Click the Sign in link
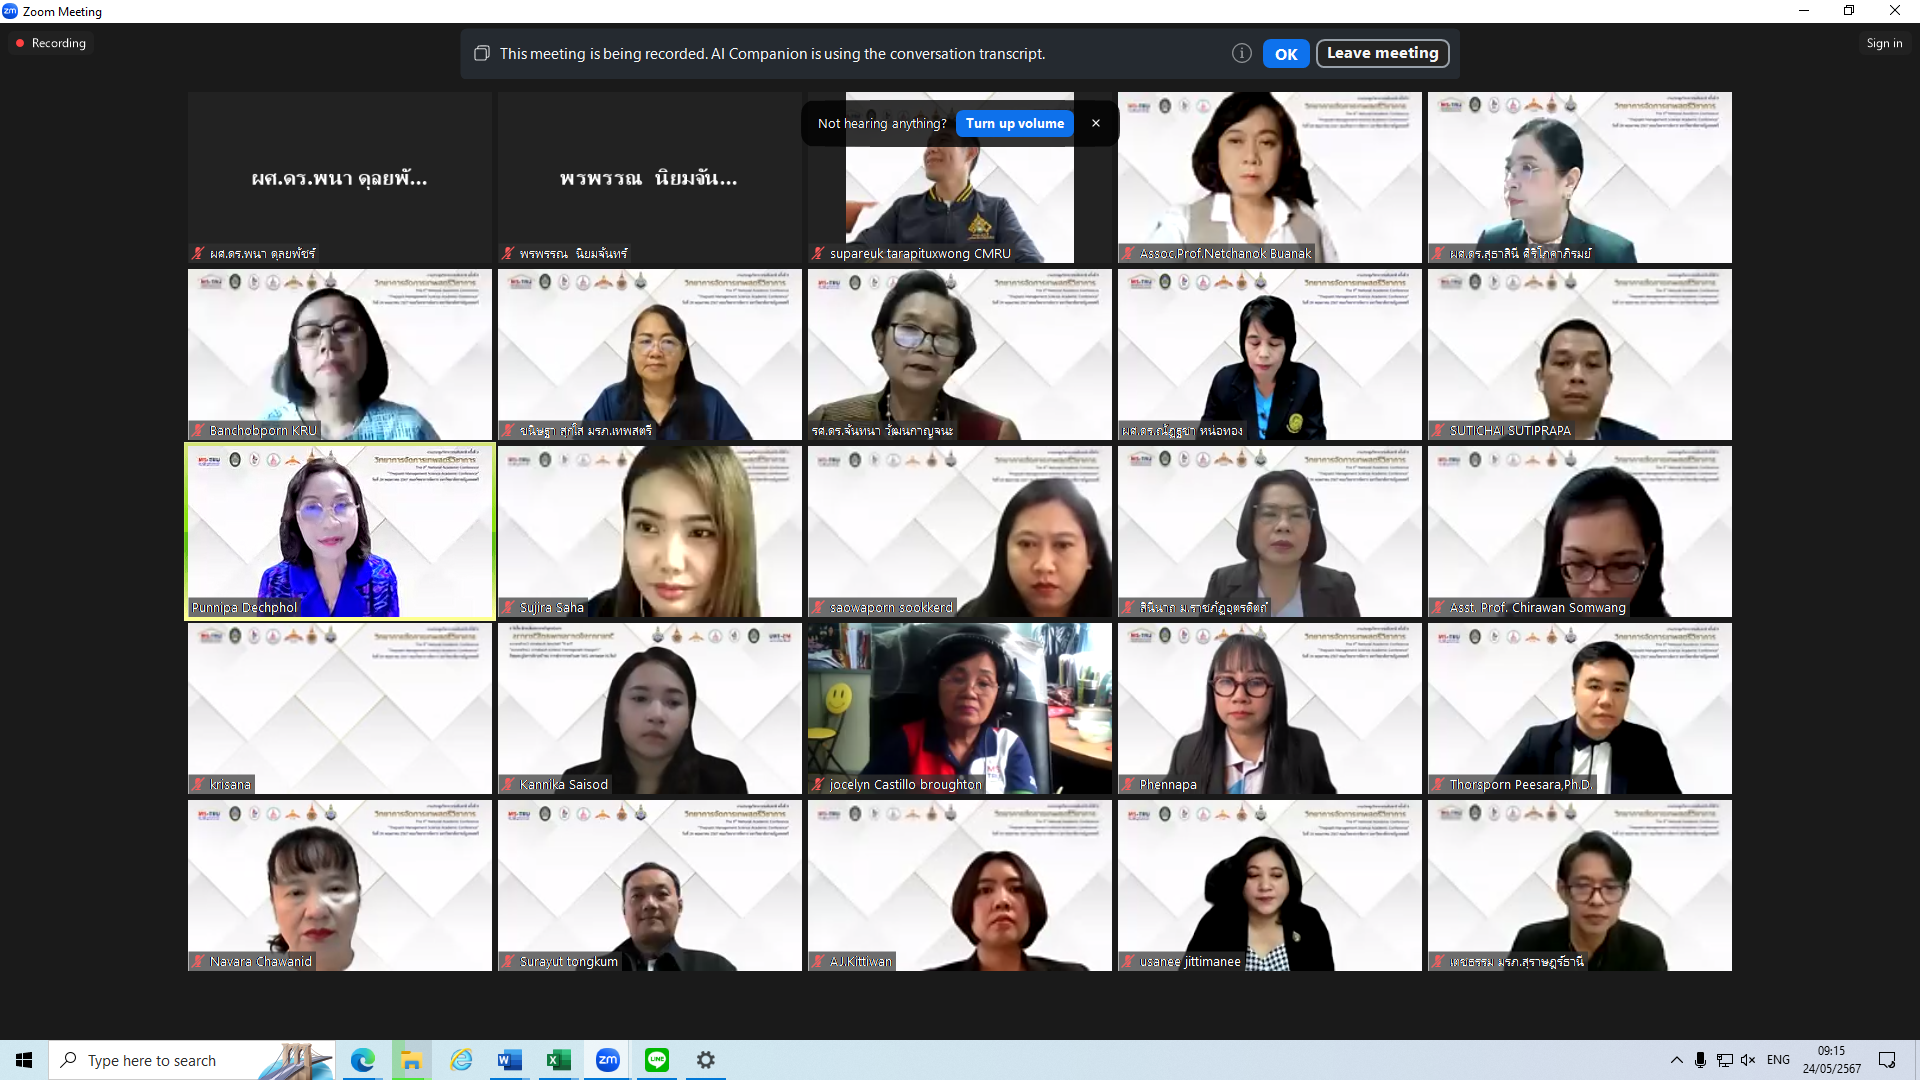This screenshot has height=1080, width=1920. 1883,43
